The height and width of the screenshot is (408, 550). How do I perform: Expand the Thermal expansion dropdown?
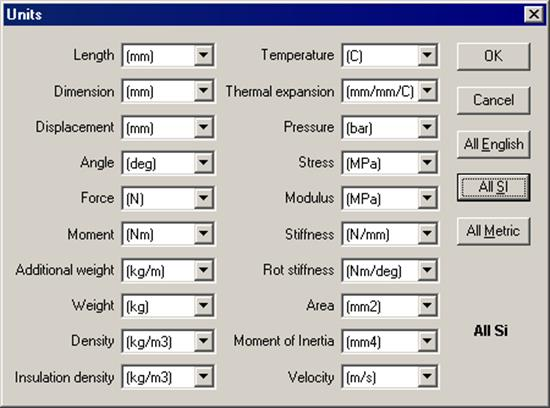click(427, 91)
